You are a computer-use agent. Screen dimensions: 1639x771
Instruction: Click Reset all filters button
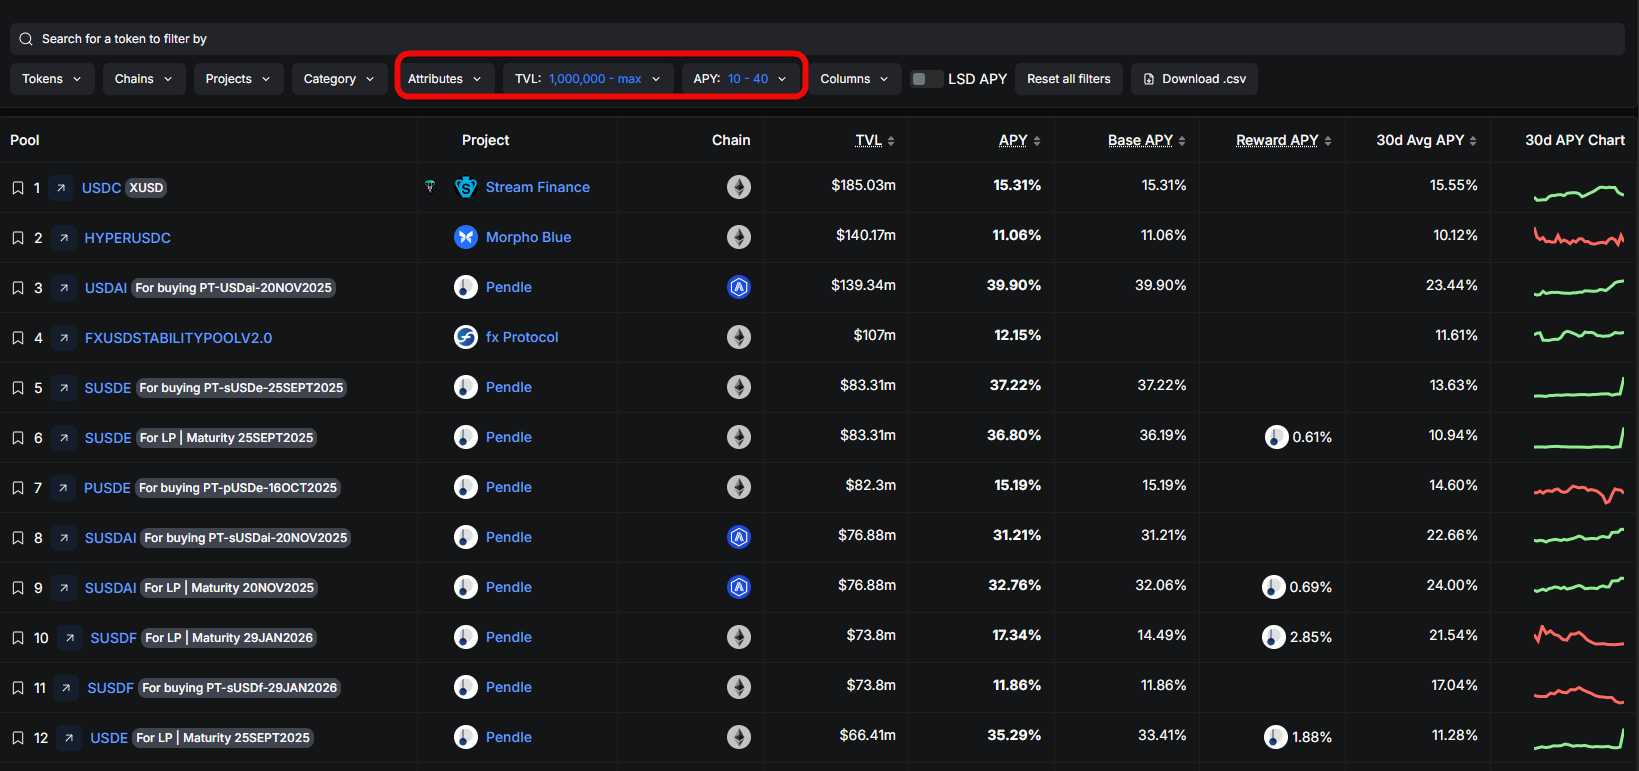[x=1068, y=79]
